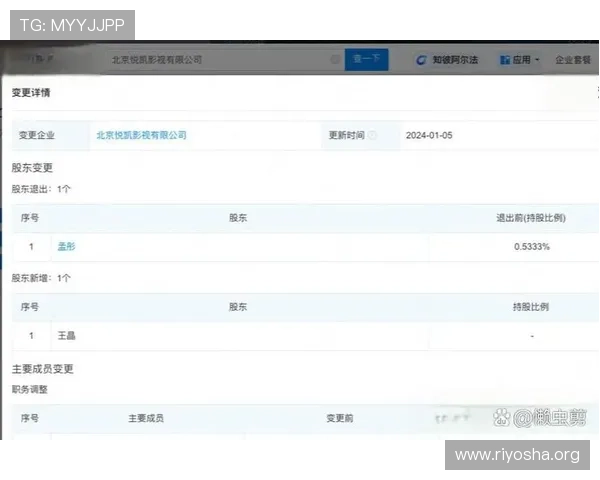Click the 职务调整 label
This screenshot has width=600, height=480.
[29, 390]
